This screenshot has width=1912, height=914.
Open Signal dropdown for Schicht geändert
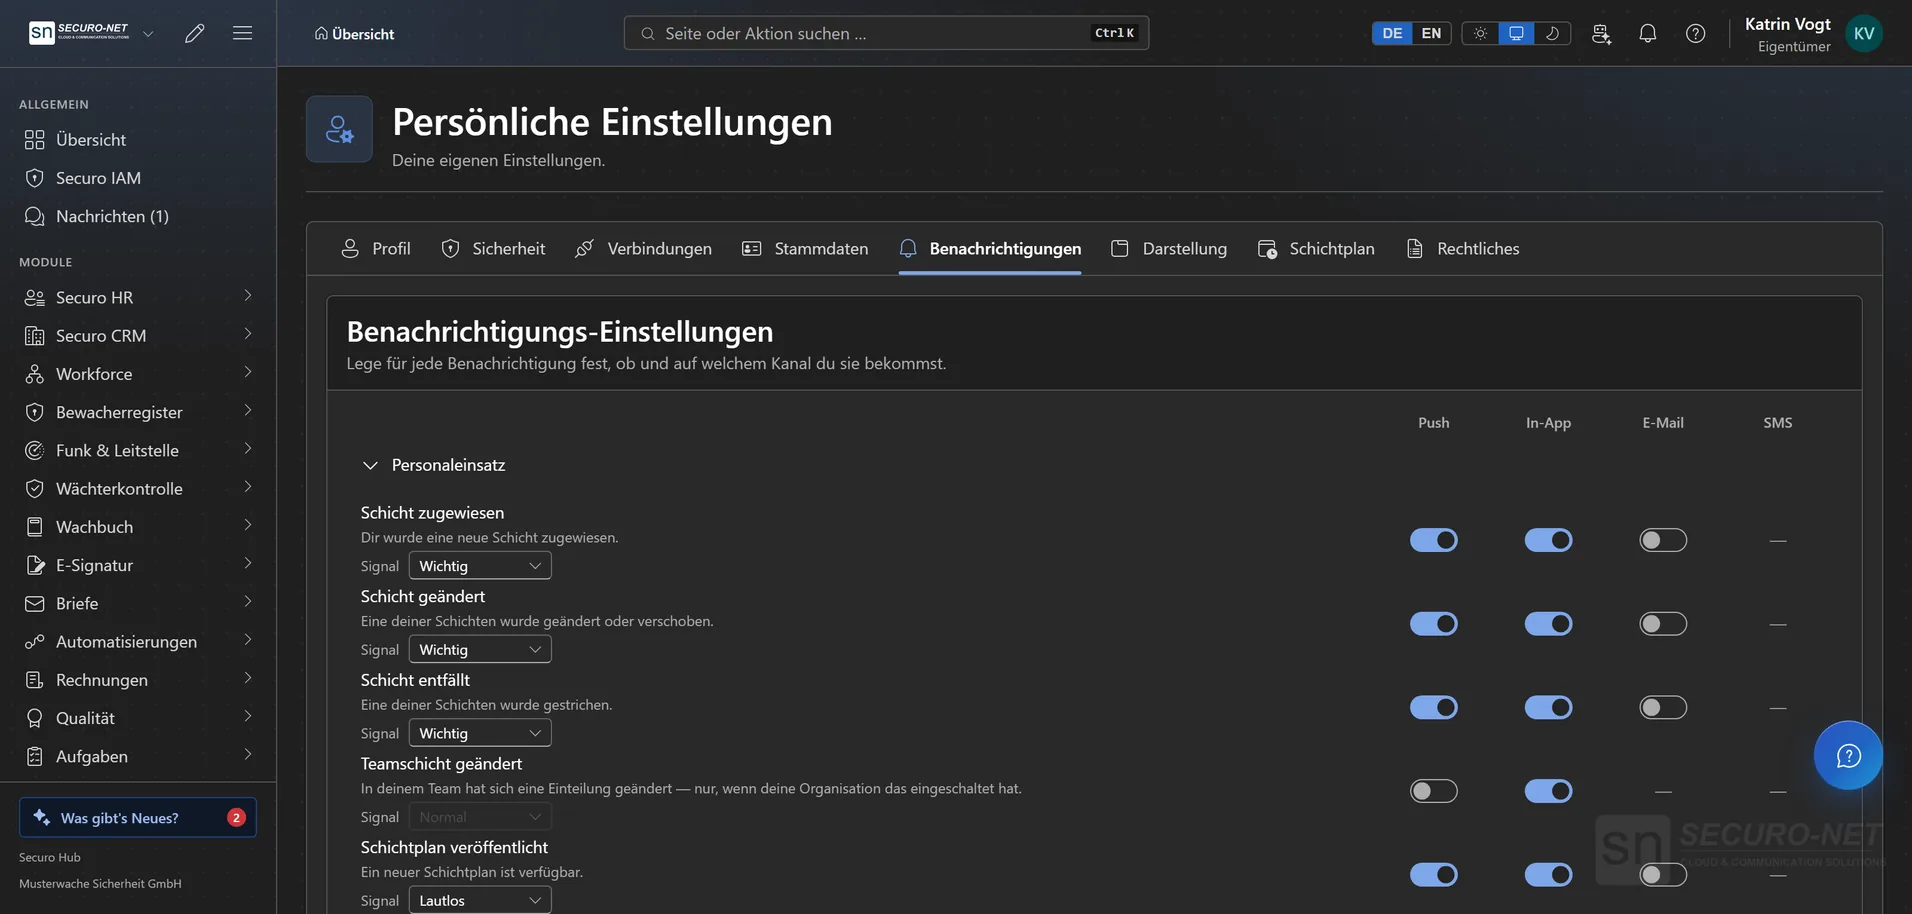coord(480,650)
